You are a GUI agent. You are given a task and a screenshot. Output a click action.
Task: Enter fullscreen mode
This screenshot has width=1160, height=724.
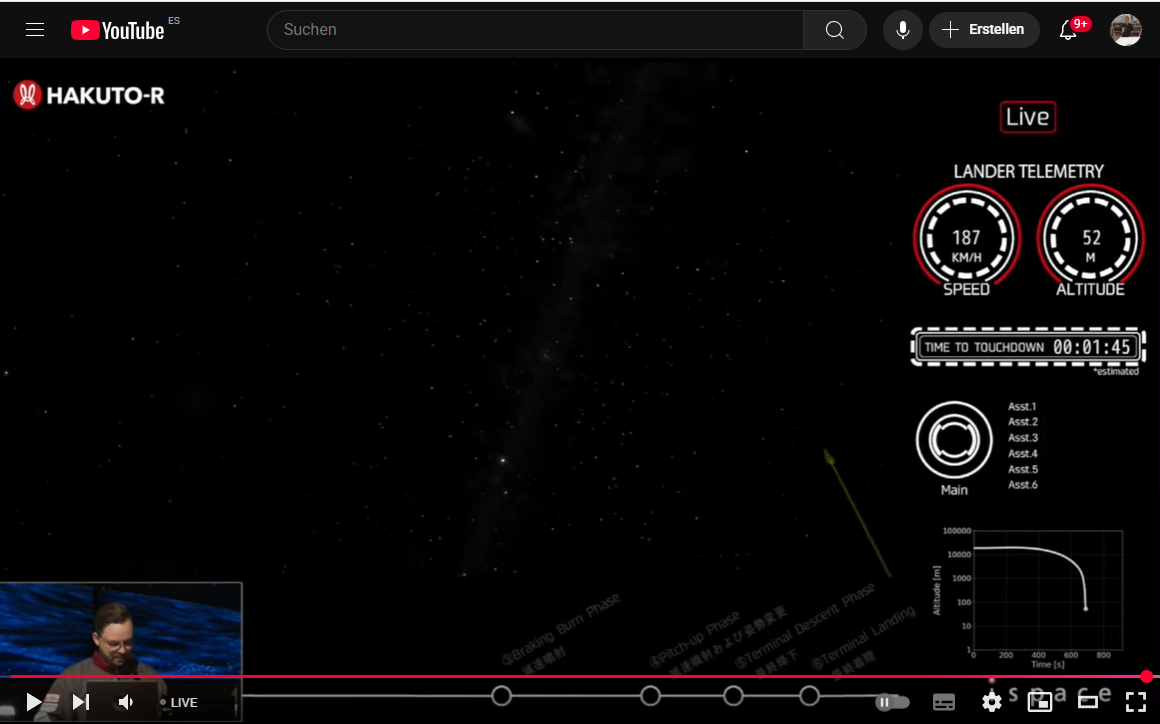[1136, 702]
